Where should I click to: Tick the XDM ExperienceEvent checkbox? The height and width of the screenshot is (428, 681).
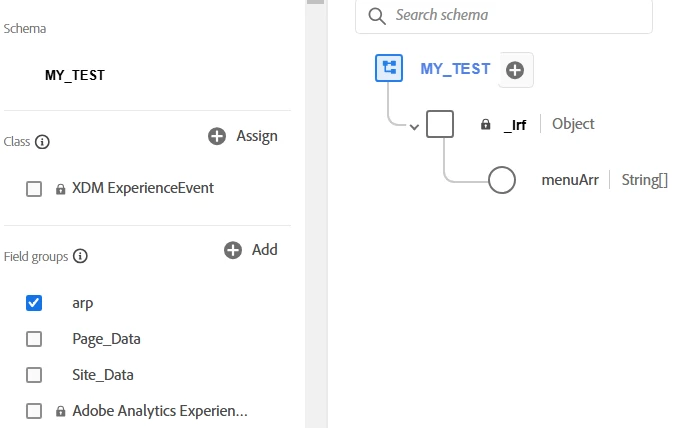[x=34, y=188]
